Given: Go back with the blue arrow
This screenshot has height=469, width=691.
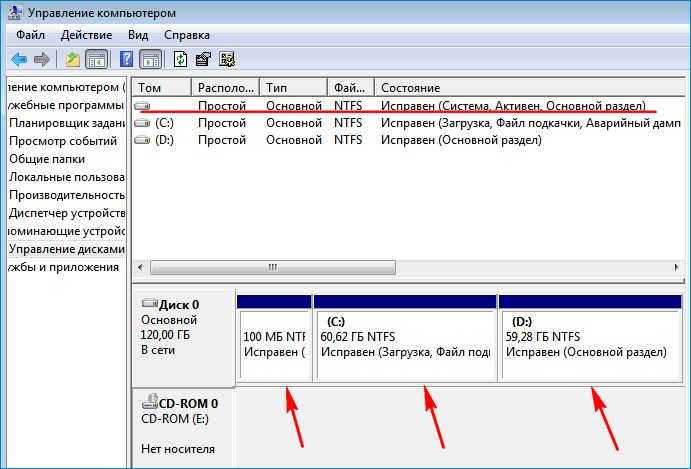Looking at the screenshot, I should [19, 59].
